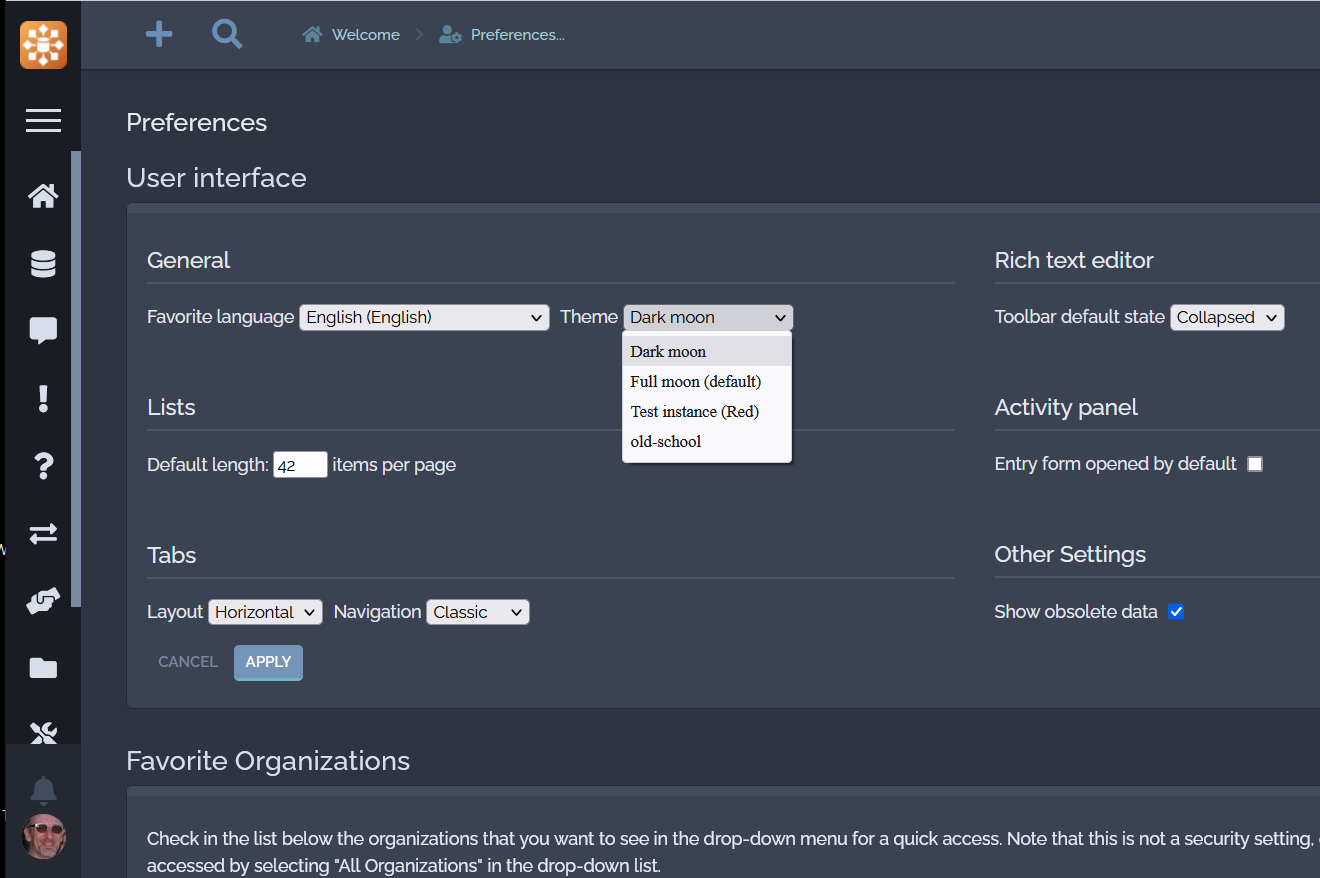Click the plus icon to create new object
Image resolution: width=1320 pixels, height=878 pixels.
point(159,35)
